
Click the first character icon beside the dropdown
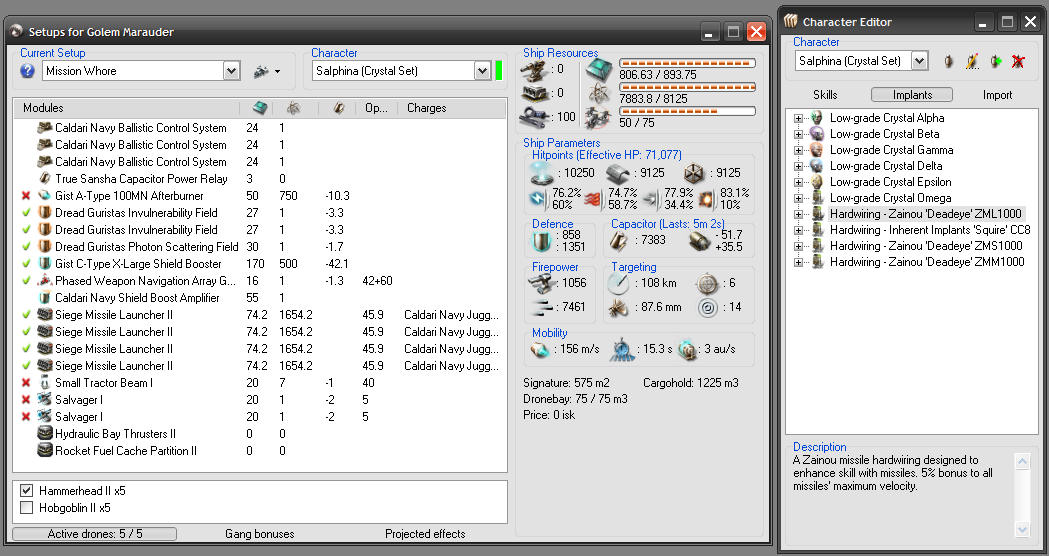pos(947,62)
